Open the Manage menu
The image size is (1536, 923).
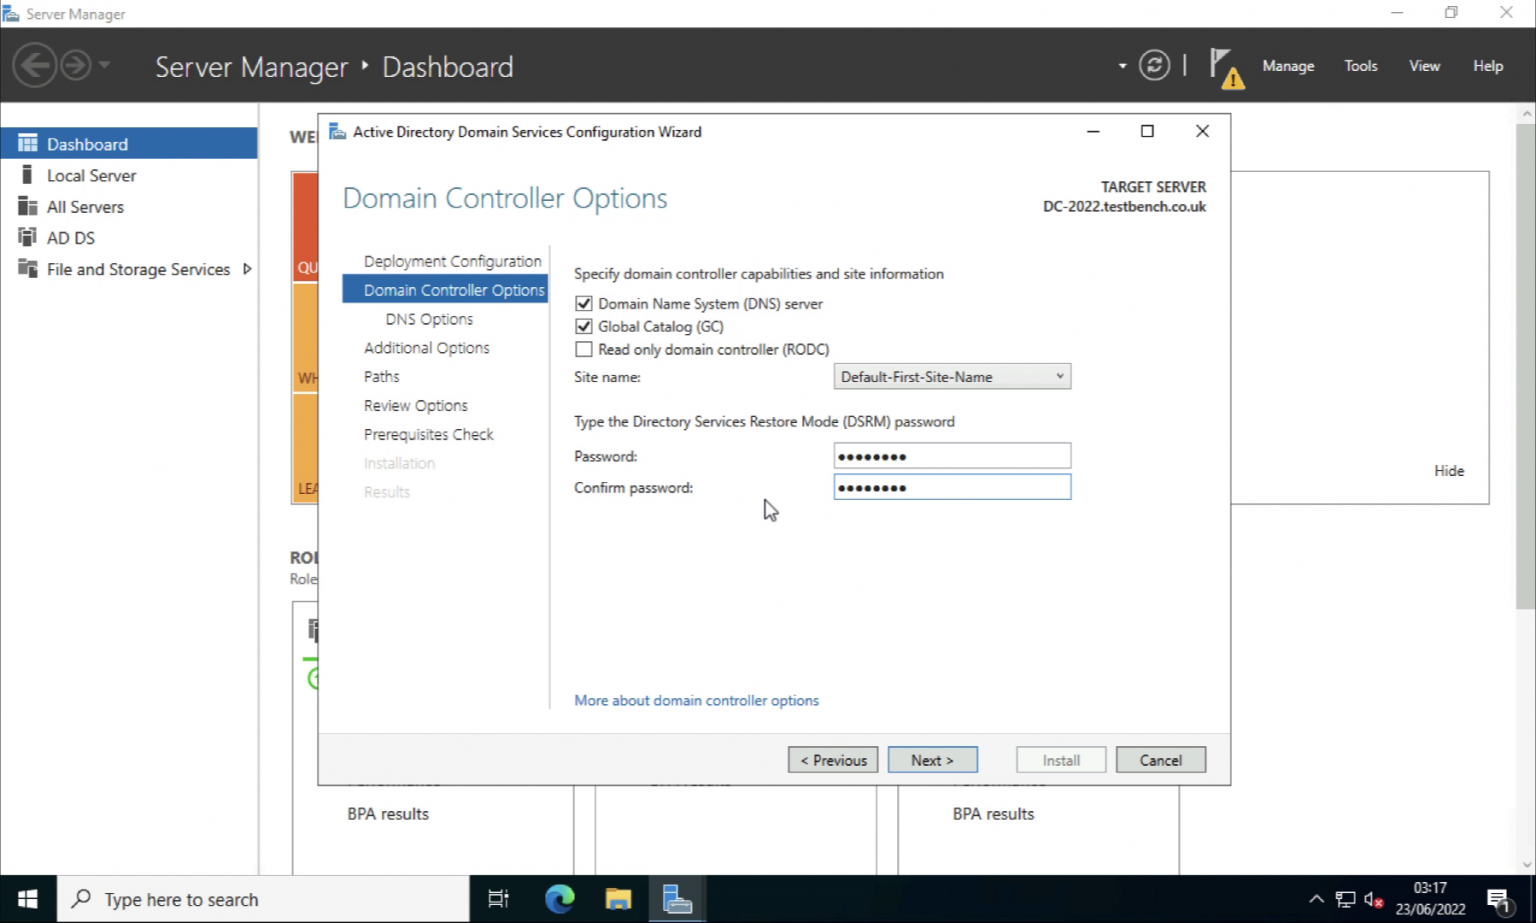pos(1287,66)
